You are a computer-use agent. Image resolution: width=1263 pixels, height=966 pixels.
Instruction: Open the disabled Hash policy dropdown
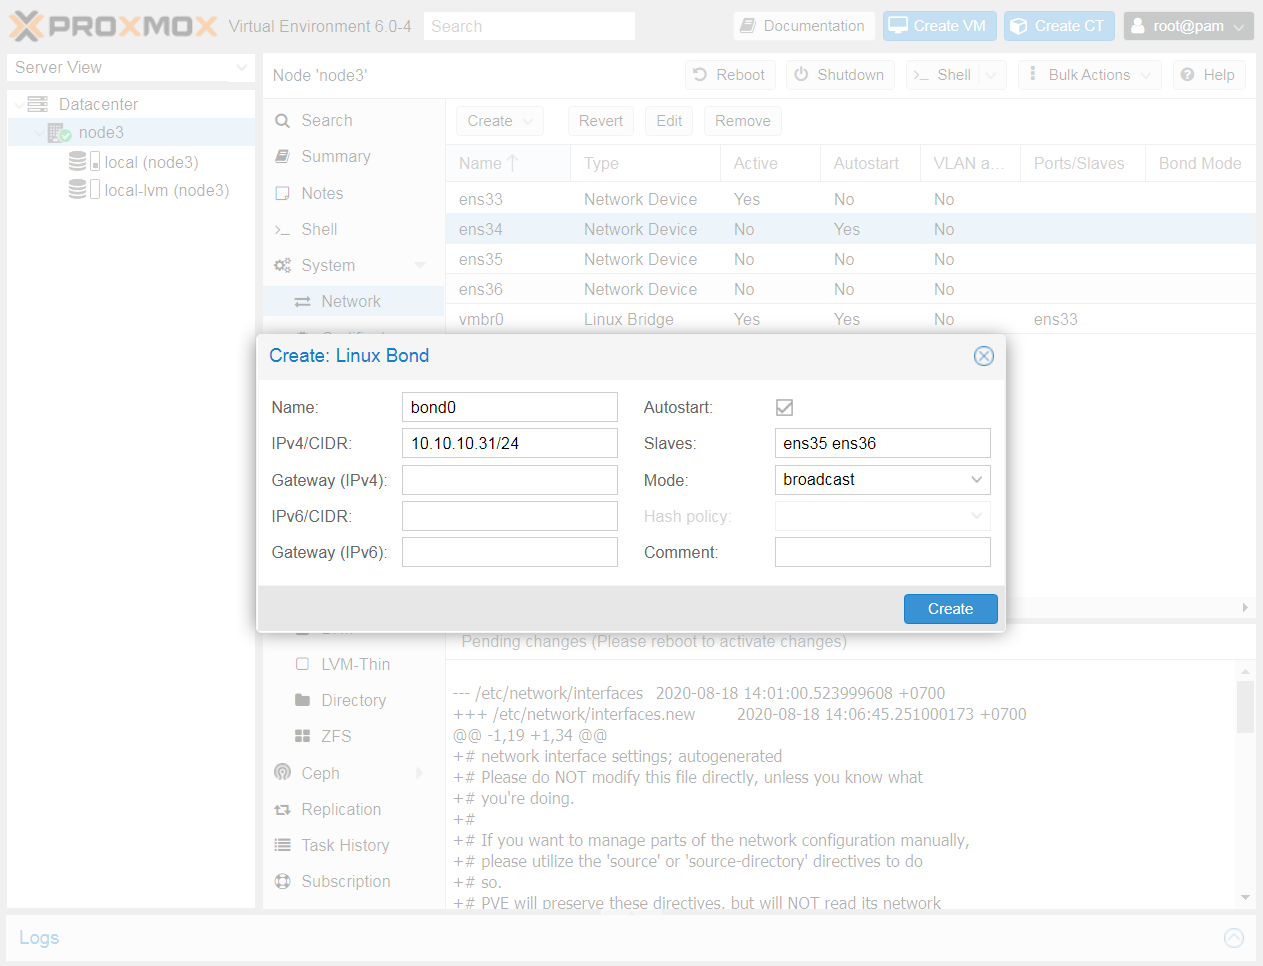coord(977,516)
